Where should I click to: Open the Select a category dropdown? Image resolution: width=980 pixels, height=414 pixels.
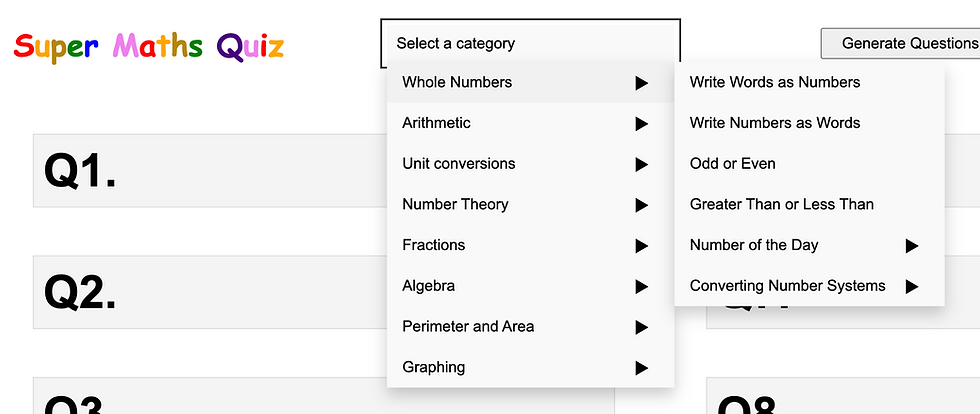530,44
